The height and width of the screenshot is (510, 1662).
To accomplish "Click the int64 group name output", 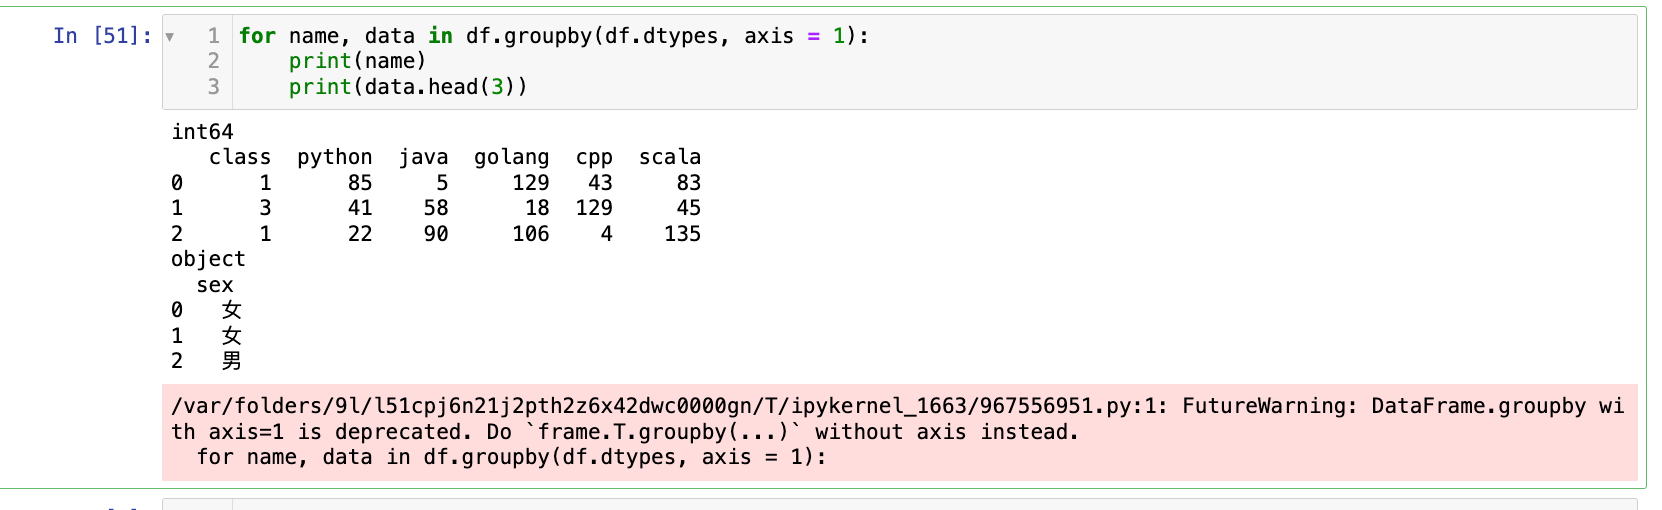I will point(202,132).
